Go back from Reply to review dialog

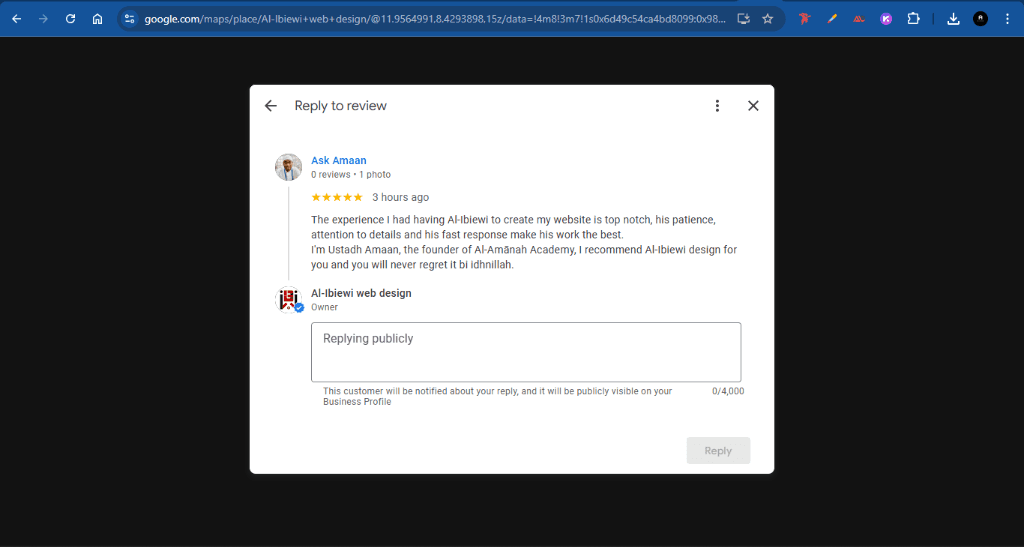point(270,106)
